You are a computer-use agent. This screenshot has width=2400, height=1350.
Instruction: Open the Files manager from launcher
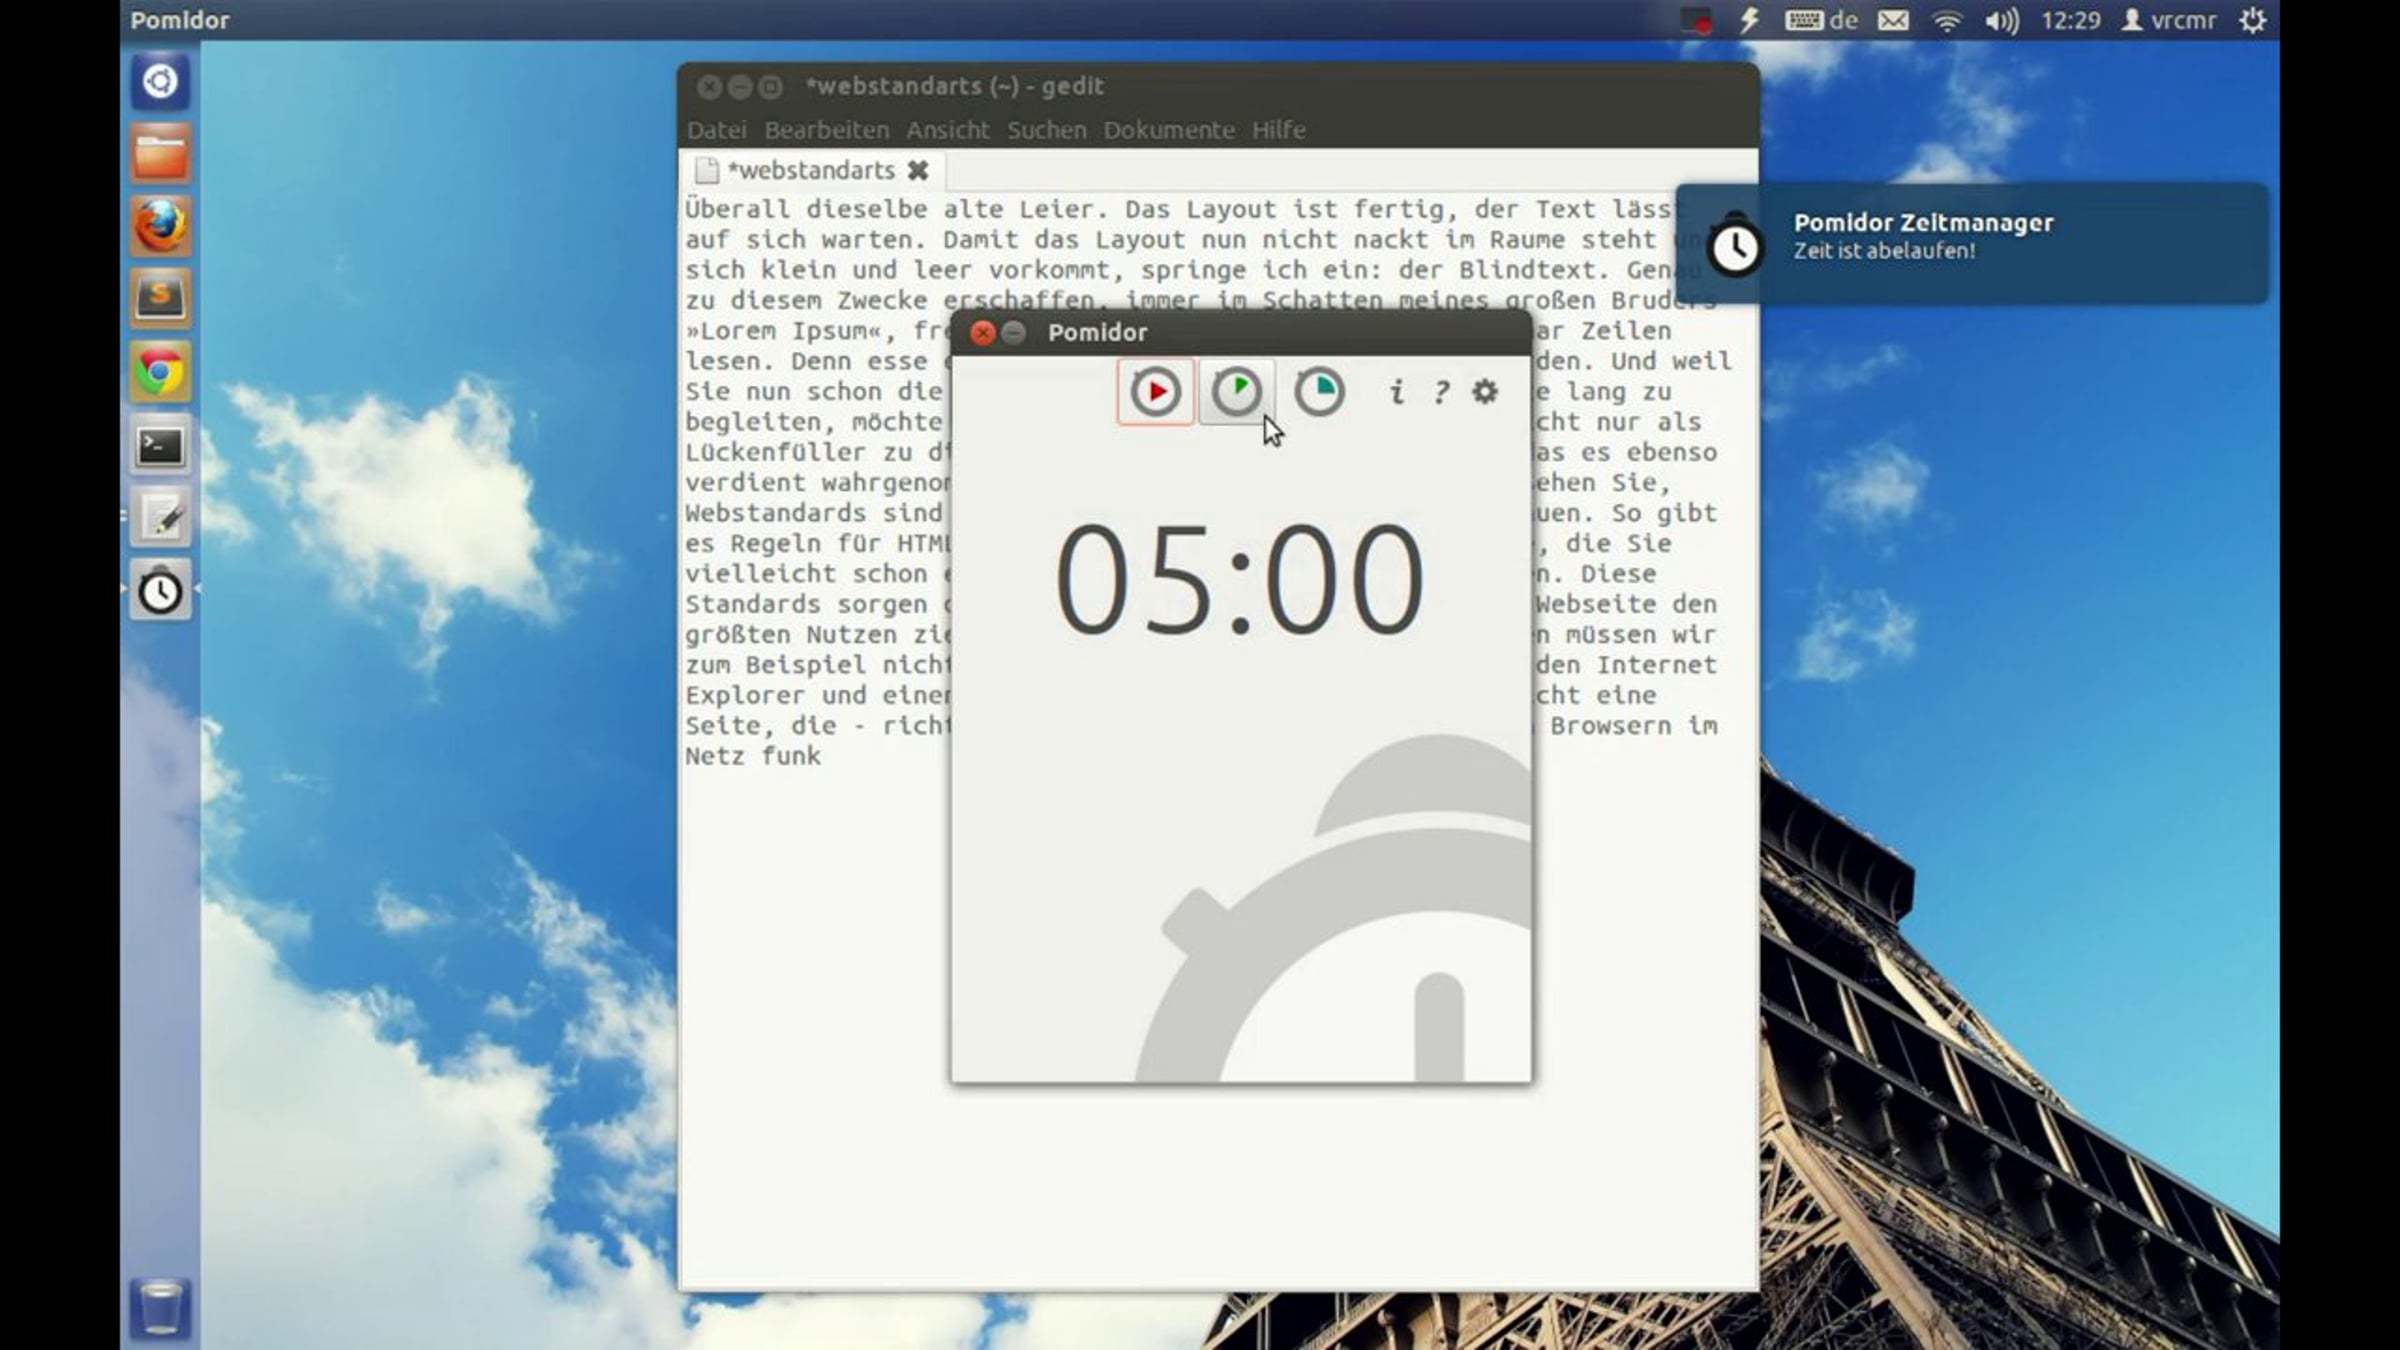(x=160, y=154)
